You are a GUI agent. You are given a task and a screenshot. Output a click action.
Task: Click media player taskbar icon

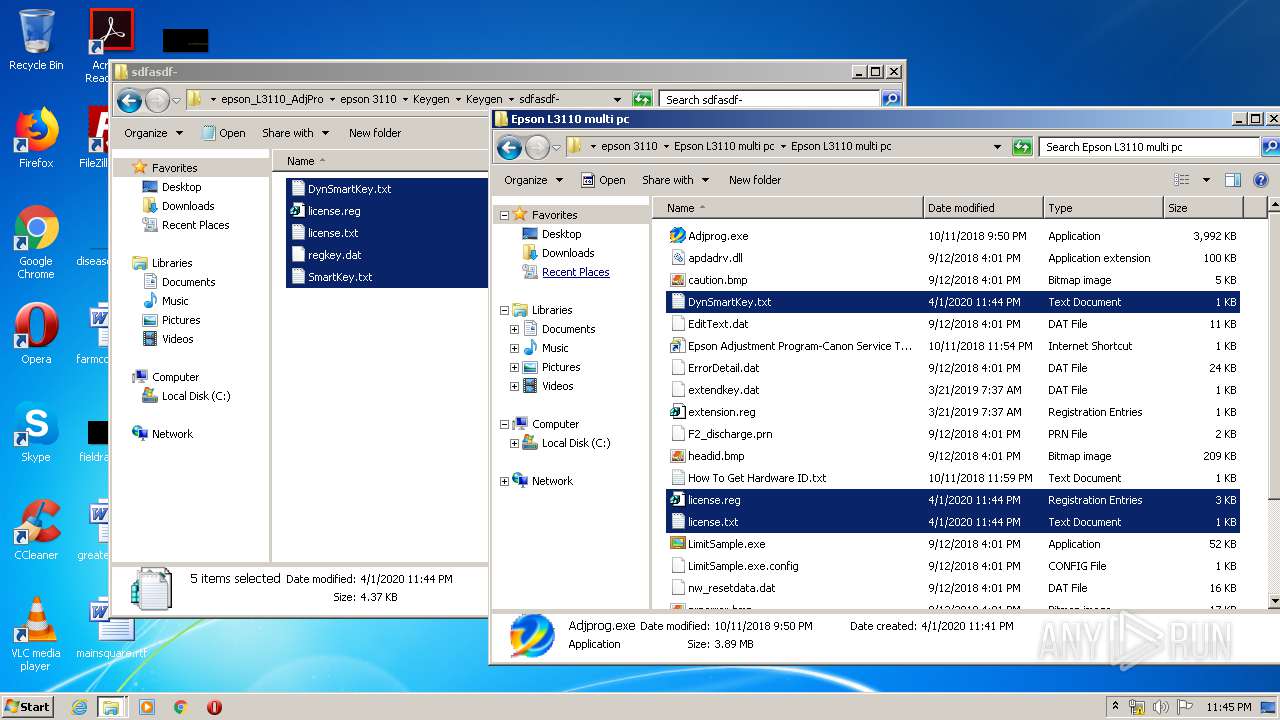coord(147,707)
